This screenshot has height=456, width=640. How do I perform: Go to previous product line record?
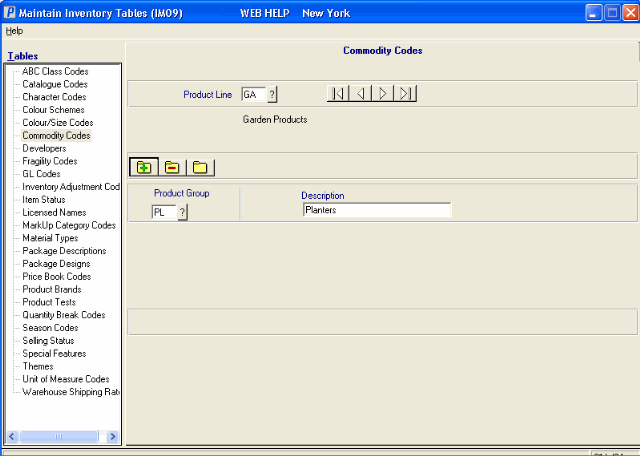(360, 93)
